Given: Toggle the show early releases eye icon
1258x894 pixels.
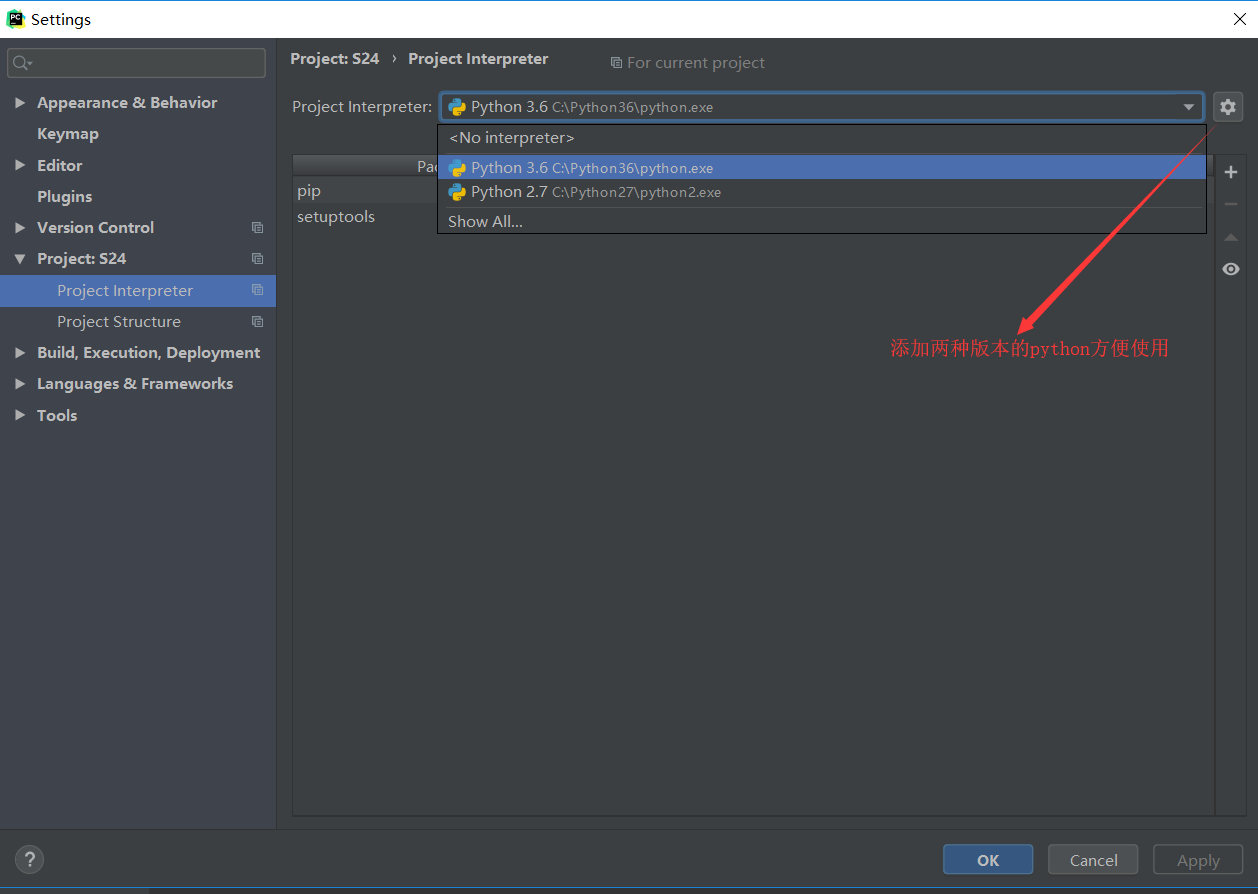Looking at the screenshot, I should point(1231,269).
